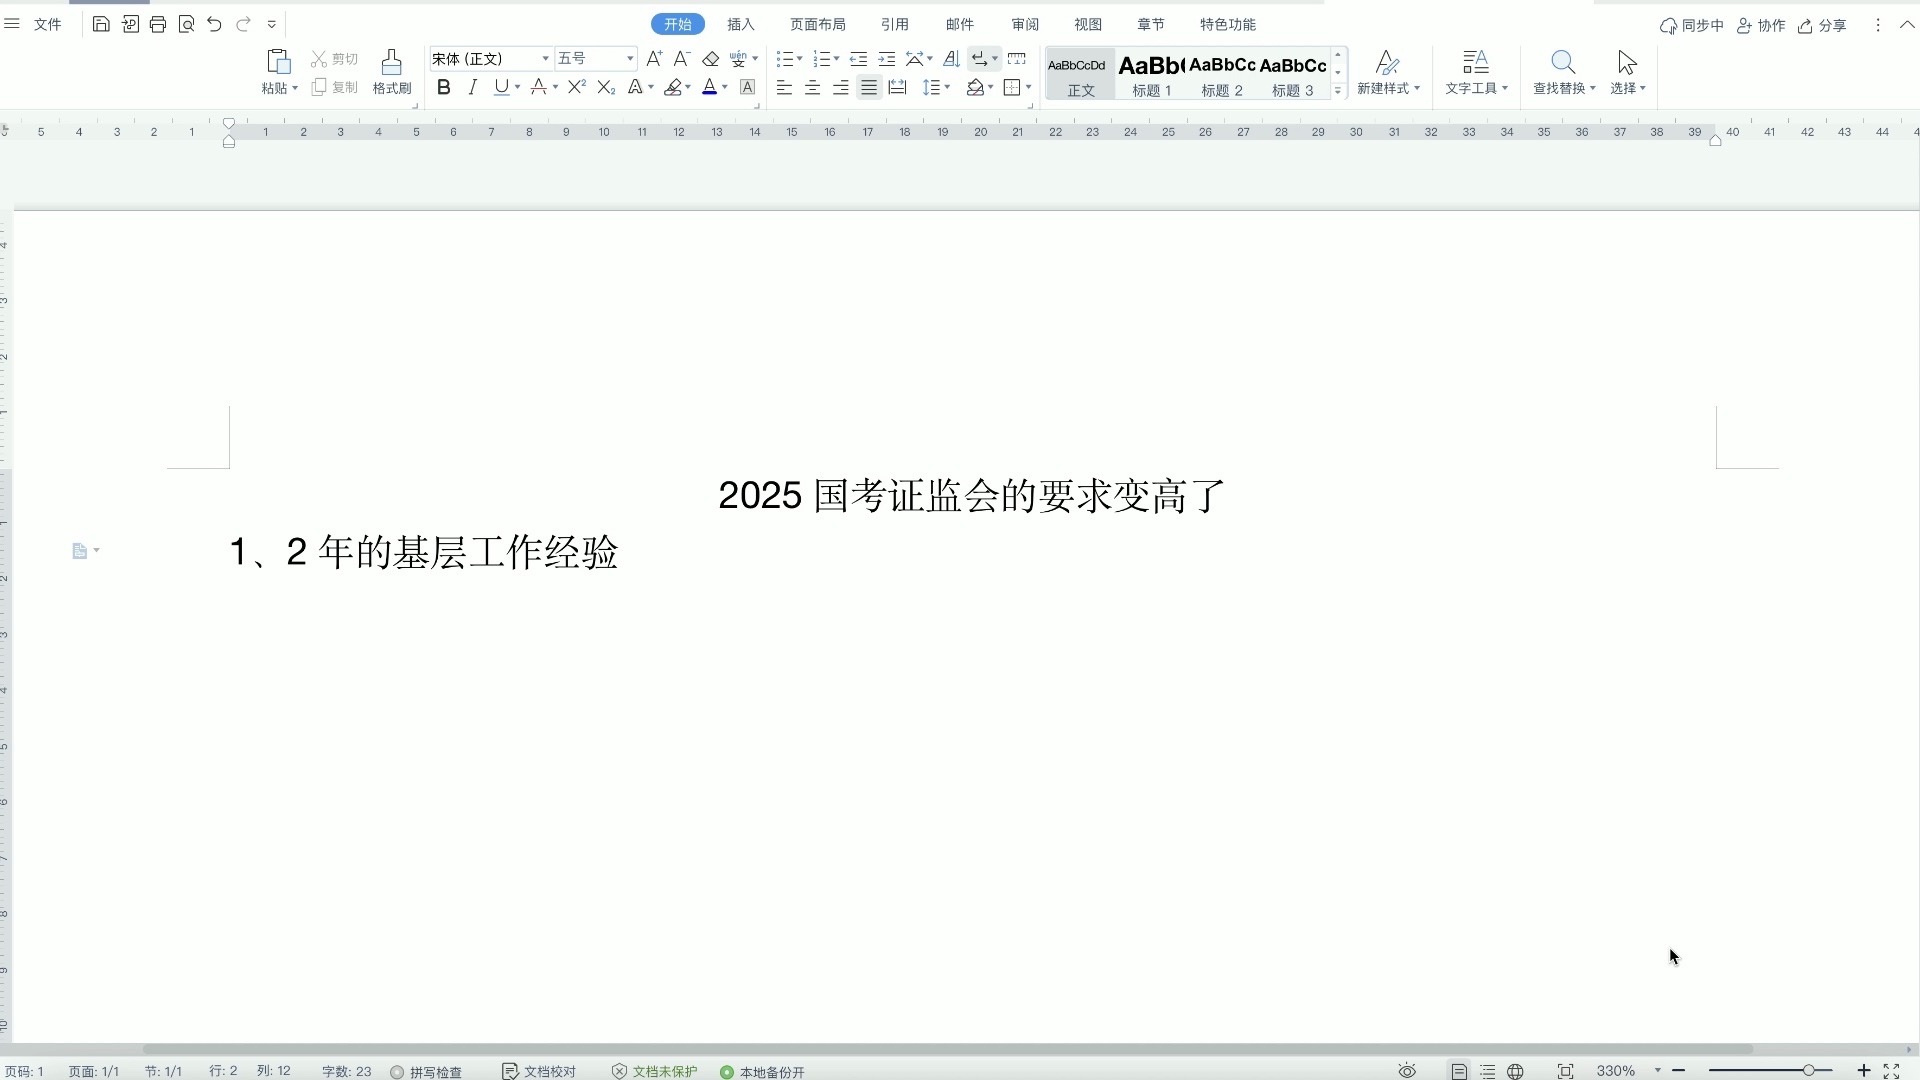Click the Copy (复制) icon
Viewport: 1920px width, 1080px height.
tap(319, 87)
